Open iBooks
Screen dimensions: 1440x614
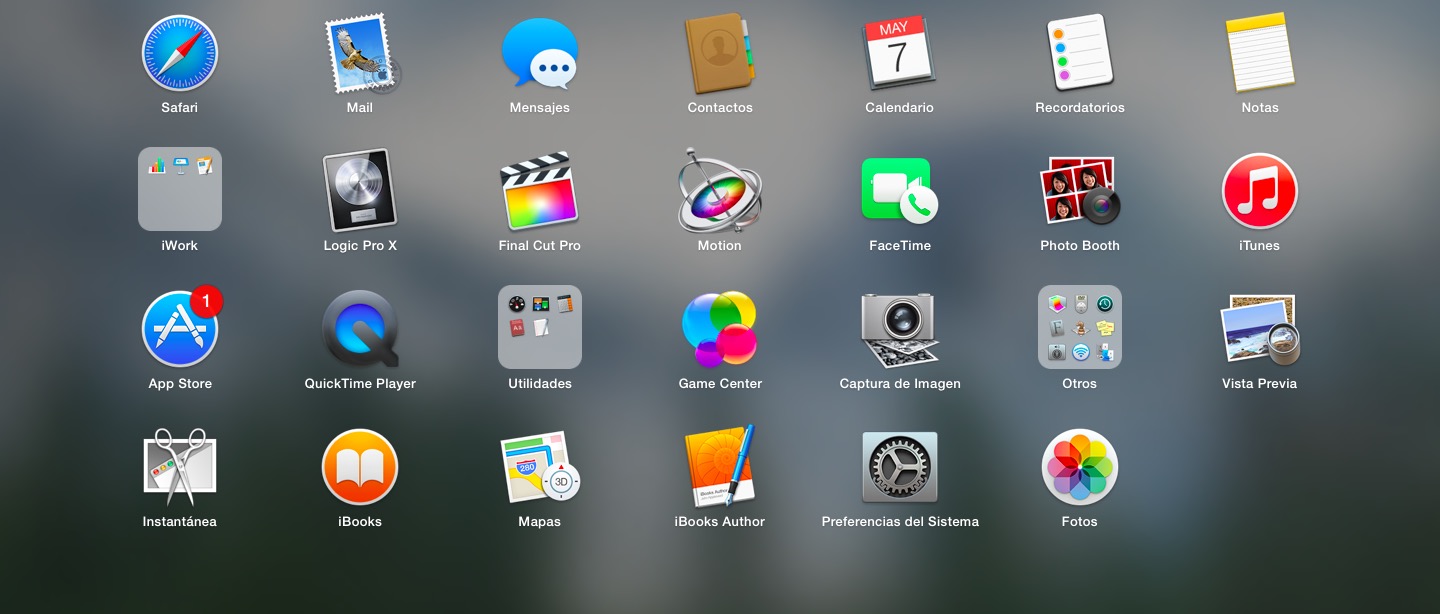coord(360,467)
